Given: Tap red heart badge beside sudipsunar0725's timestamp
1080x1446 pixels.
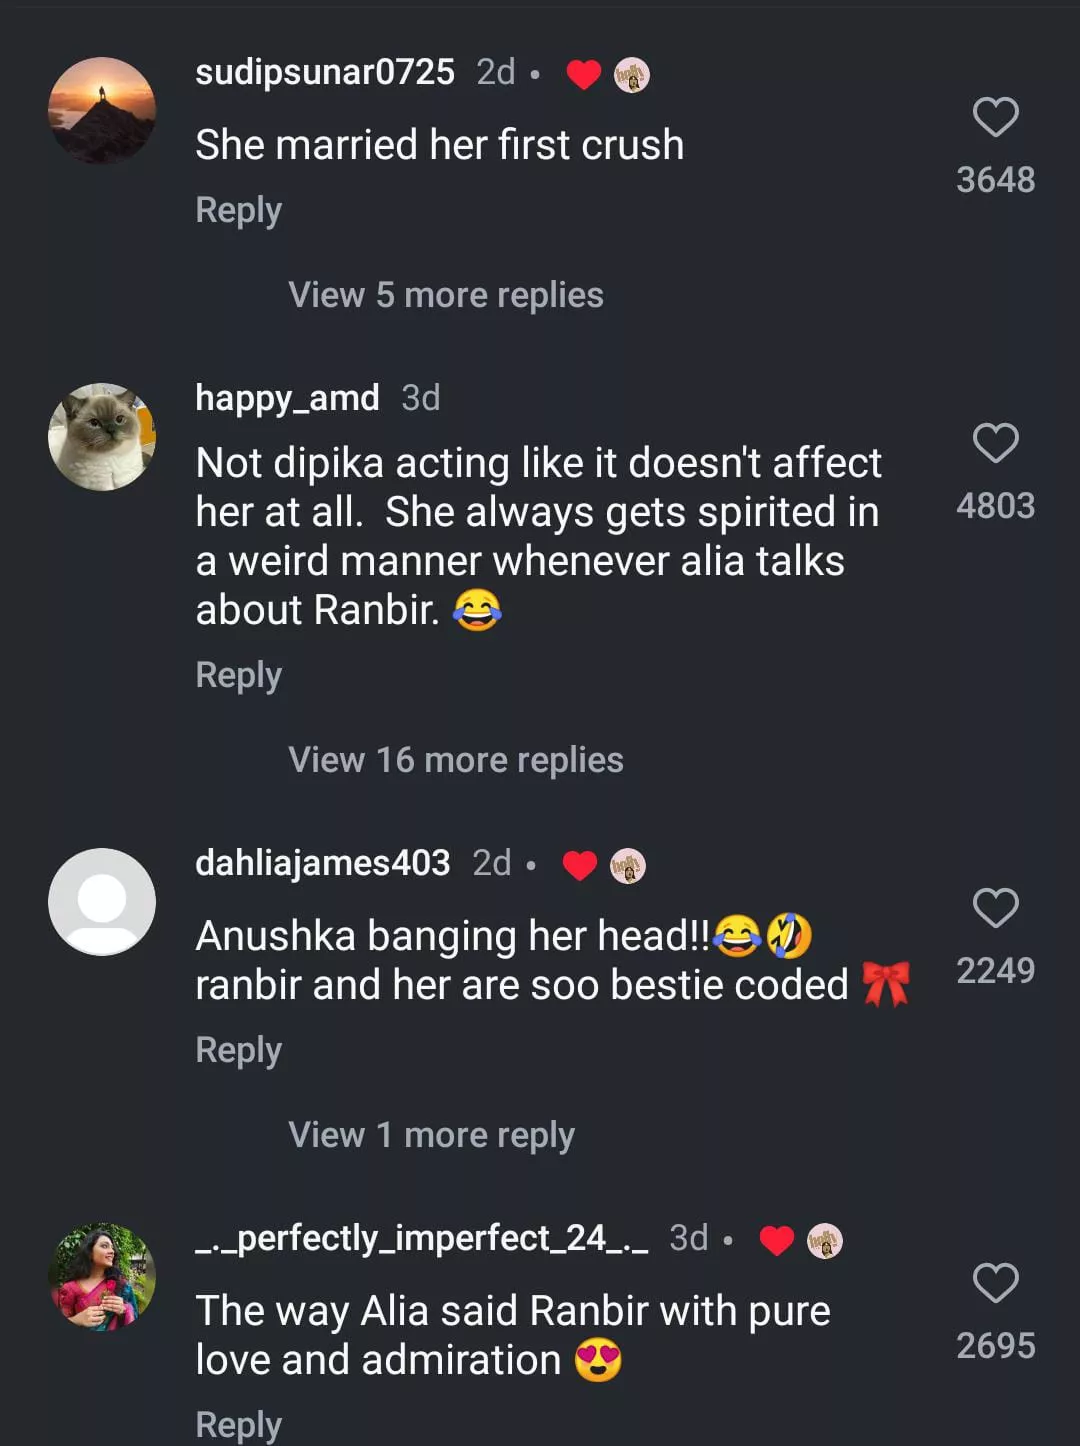Looking at the screenshot, I should (584, 75).
